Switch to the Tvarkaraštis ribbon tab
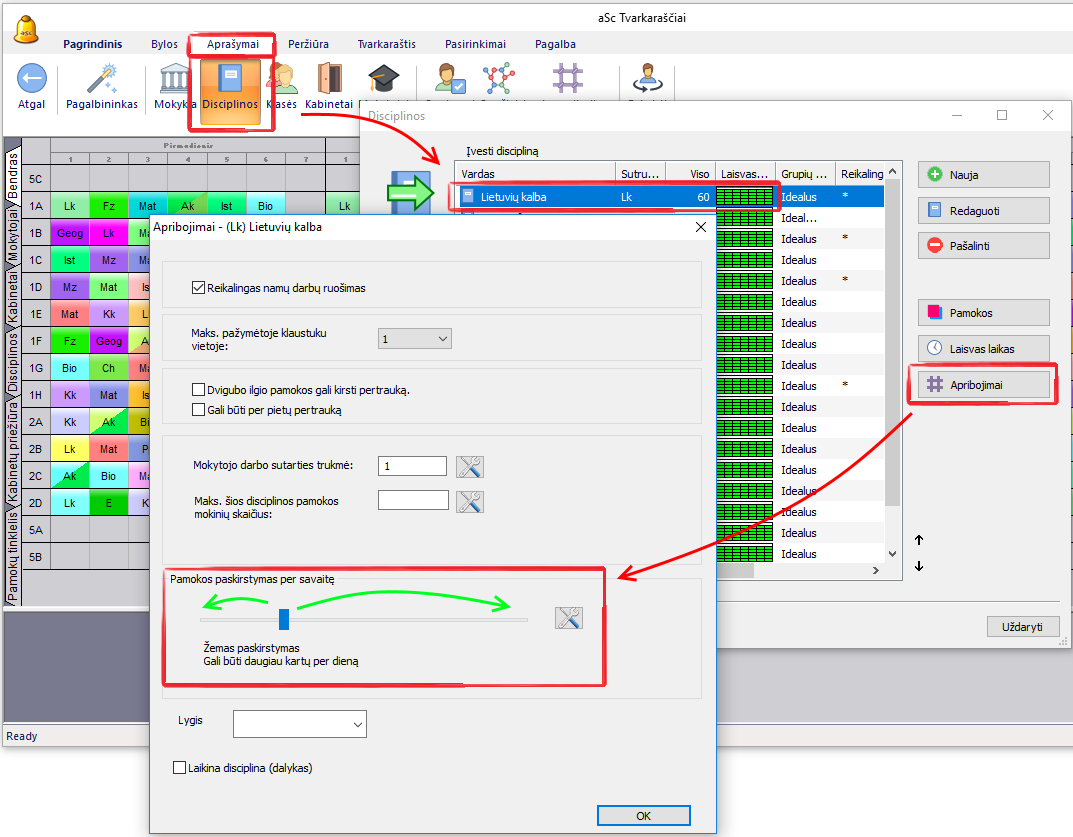Image resolution: width=1073 pixels, height=837 pixels. (x=386, y=44)
